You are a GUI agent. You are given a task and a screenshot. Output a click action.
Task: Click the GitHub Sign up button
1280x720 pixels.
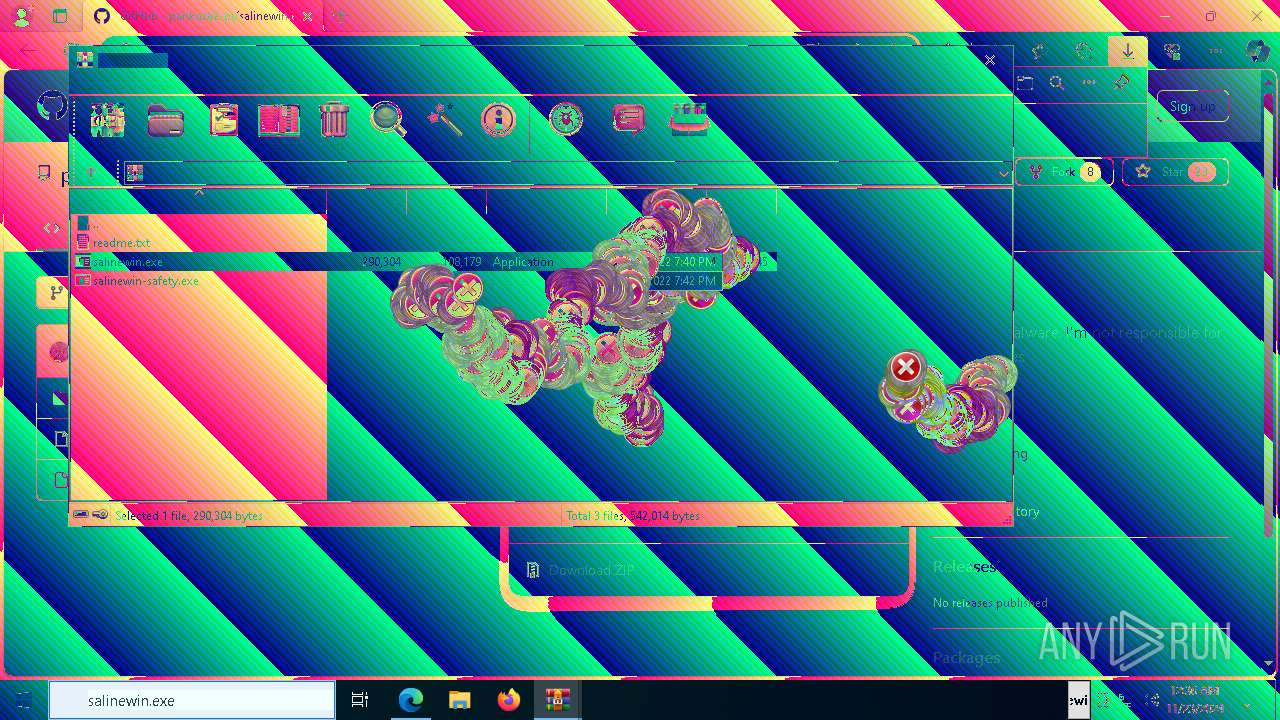(x=1193, y=106)
